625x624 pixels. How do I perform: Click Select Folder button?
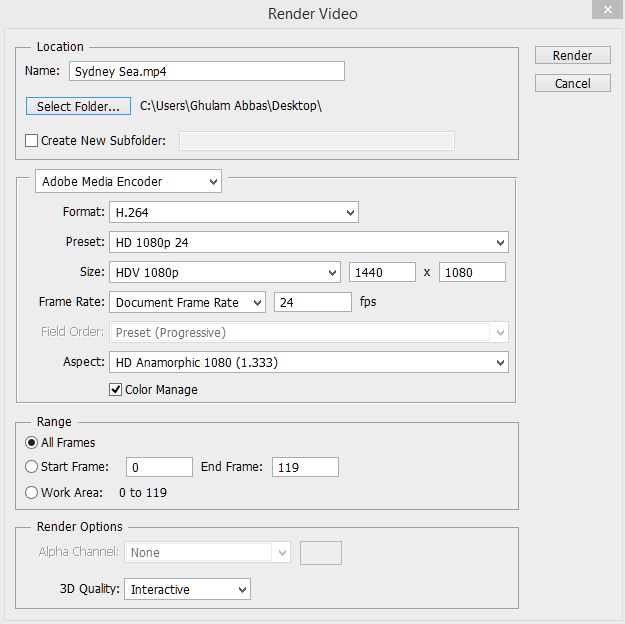click(78, 105)
